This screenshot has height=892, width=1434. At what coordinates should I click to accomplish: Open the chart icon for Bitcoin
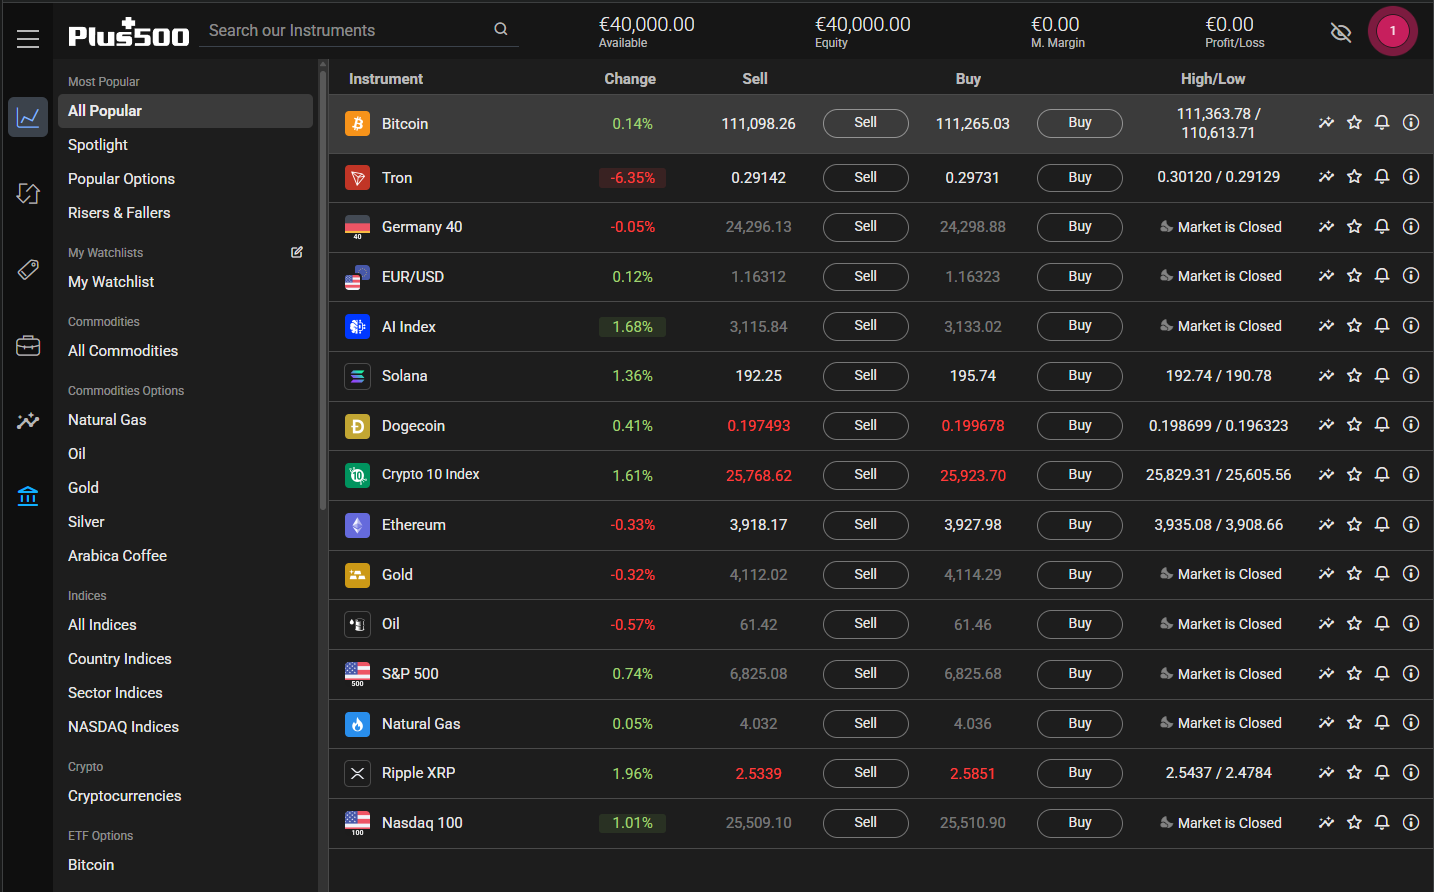pos(1326,123)
